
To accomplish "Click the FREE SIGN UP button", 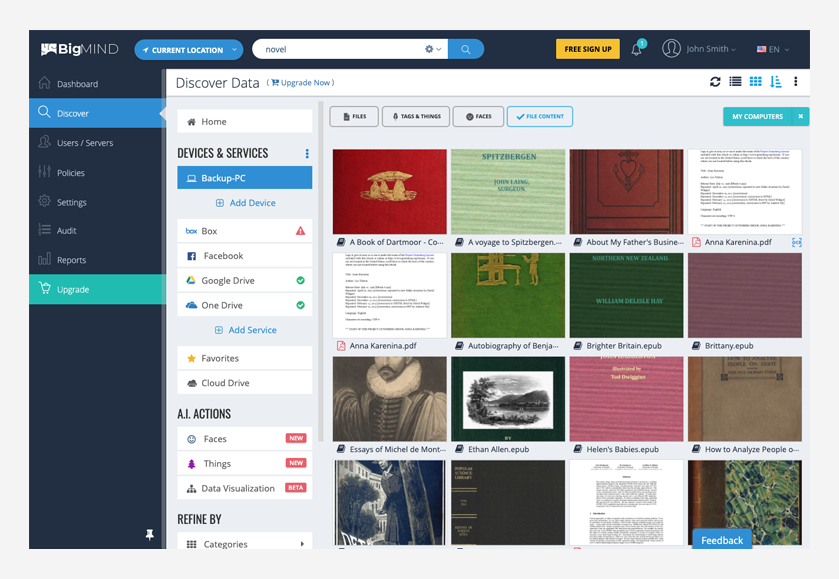I will click(x=587, y=48).
